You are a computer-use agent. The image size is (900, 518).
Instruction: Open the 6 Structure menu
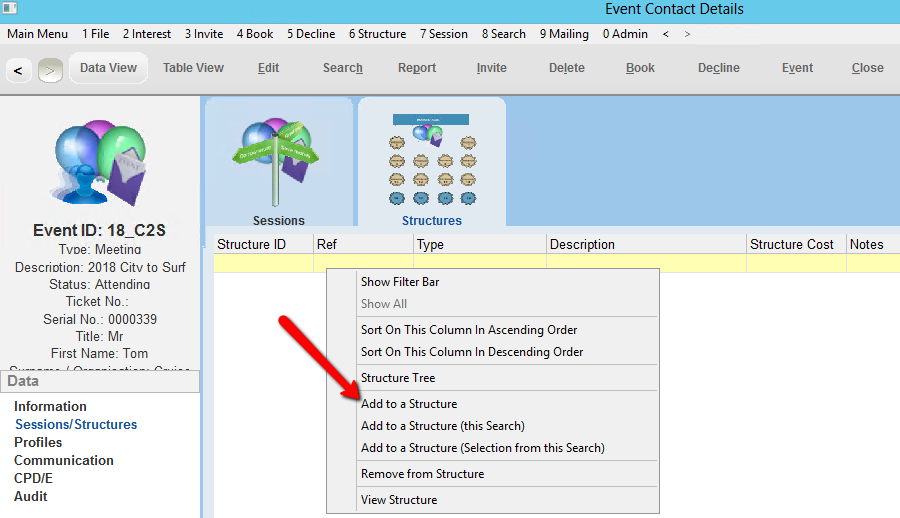[x=377, y=34]
